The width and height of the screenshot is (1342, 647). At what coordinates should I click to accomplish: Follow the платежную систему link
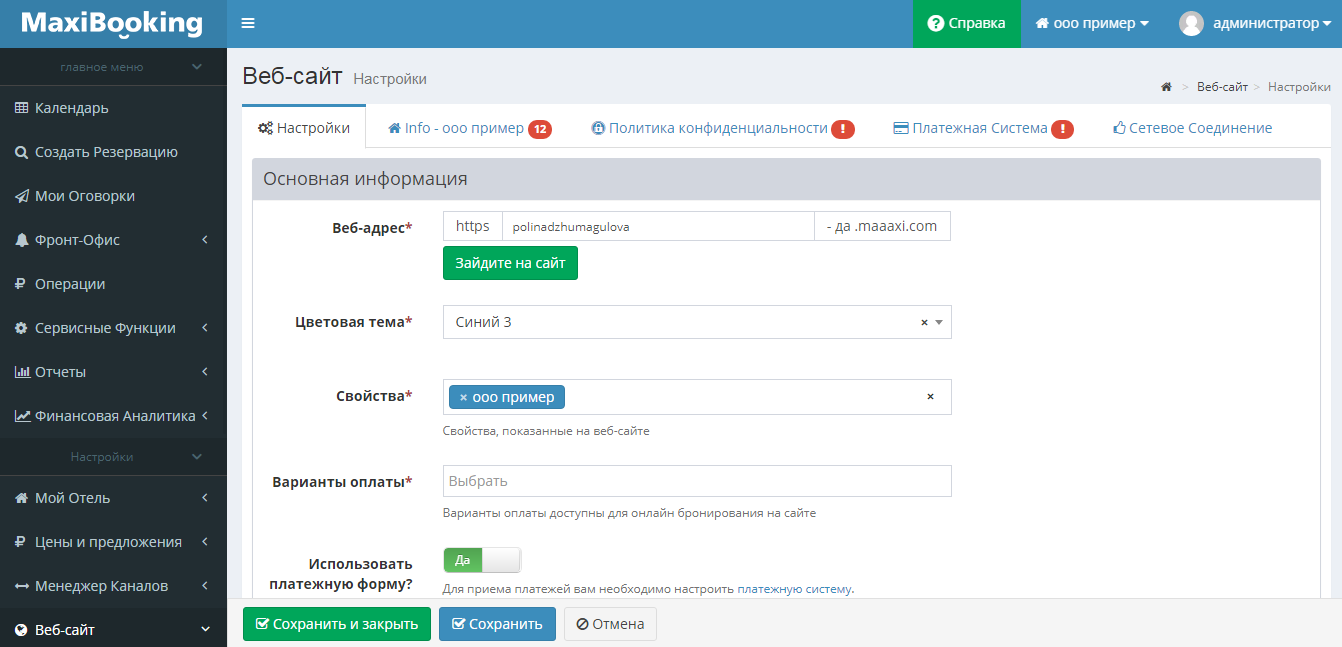pyautogui.click(x=794, y=589)
